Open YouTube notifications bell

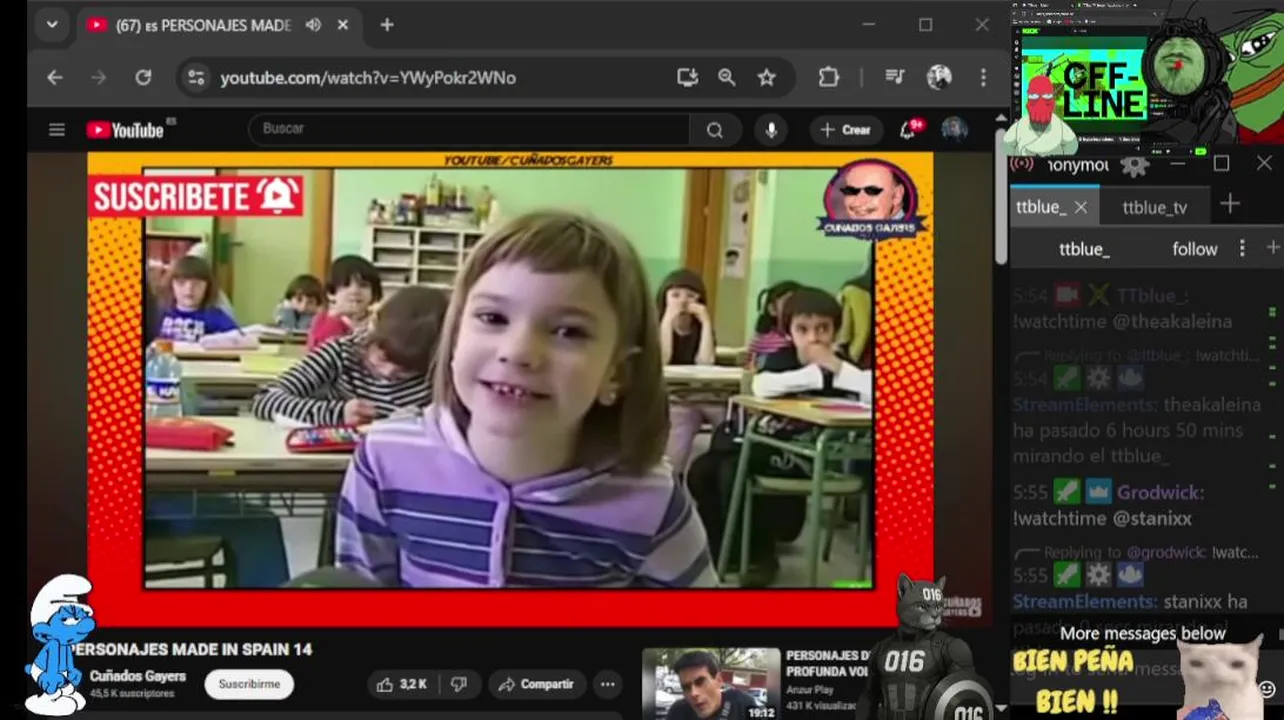click(909, 130)
